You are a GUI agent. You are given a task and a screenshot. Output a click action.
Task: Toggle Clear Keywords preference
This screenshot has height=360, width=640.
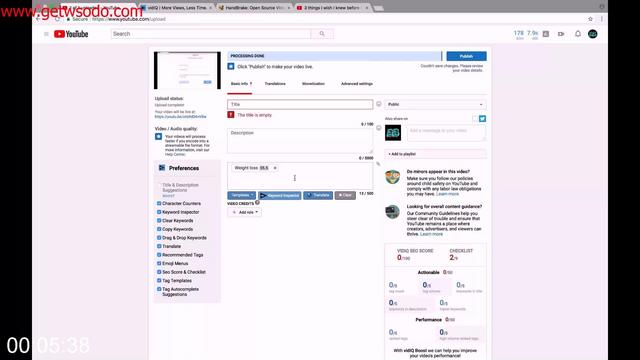(159, 220)
